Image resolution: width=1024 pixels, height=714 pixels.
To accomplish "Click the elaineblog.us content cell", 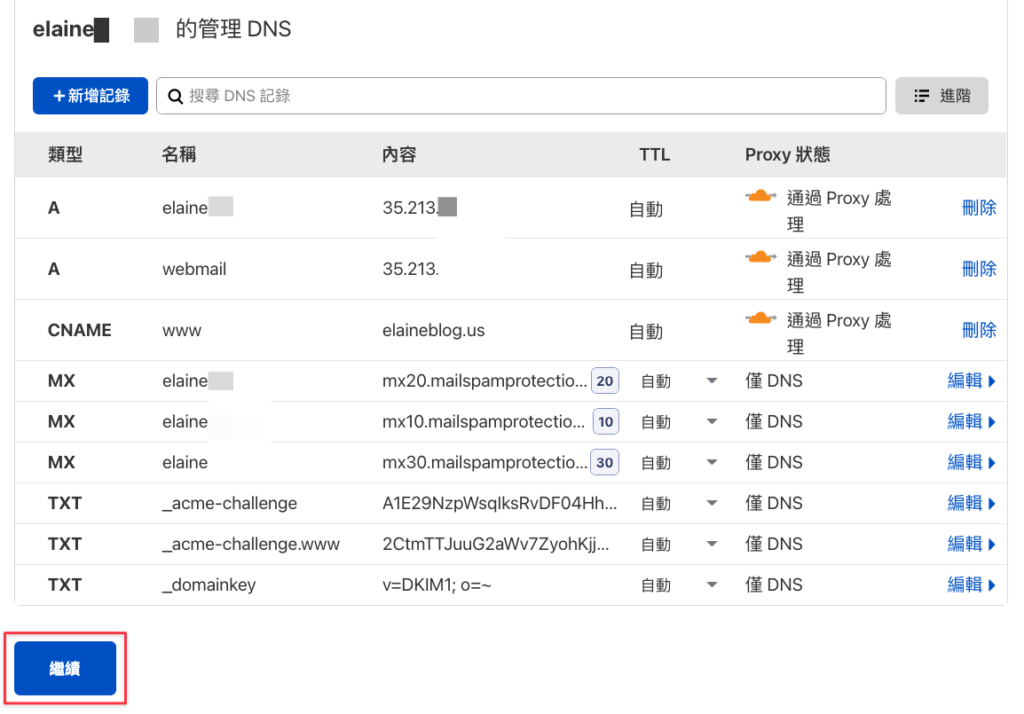I will pyautogui.click(x=434, y=331).
